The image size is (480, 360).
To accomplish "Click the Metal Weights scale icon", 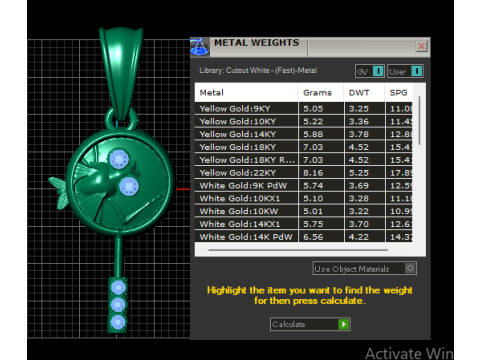I will coord(199,47).
